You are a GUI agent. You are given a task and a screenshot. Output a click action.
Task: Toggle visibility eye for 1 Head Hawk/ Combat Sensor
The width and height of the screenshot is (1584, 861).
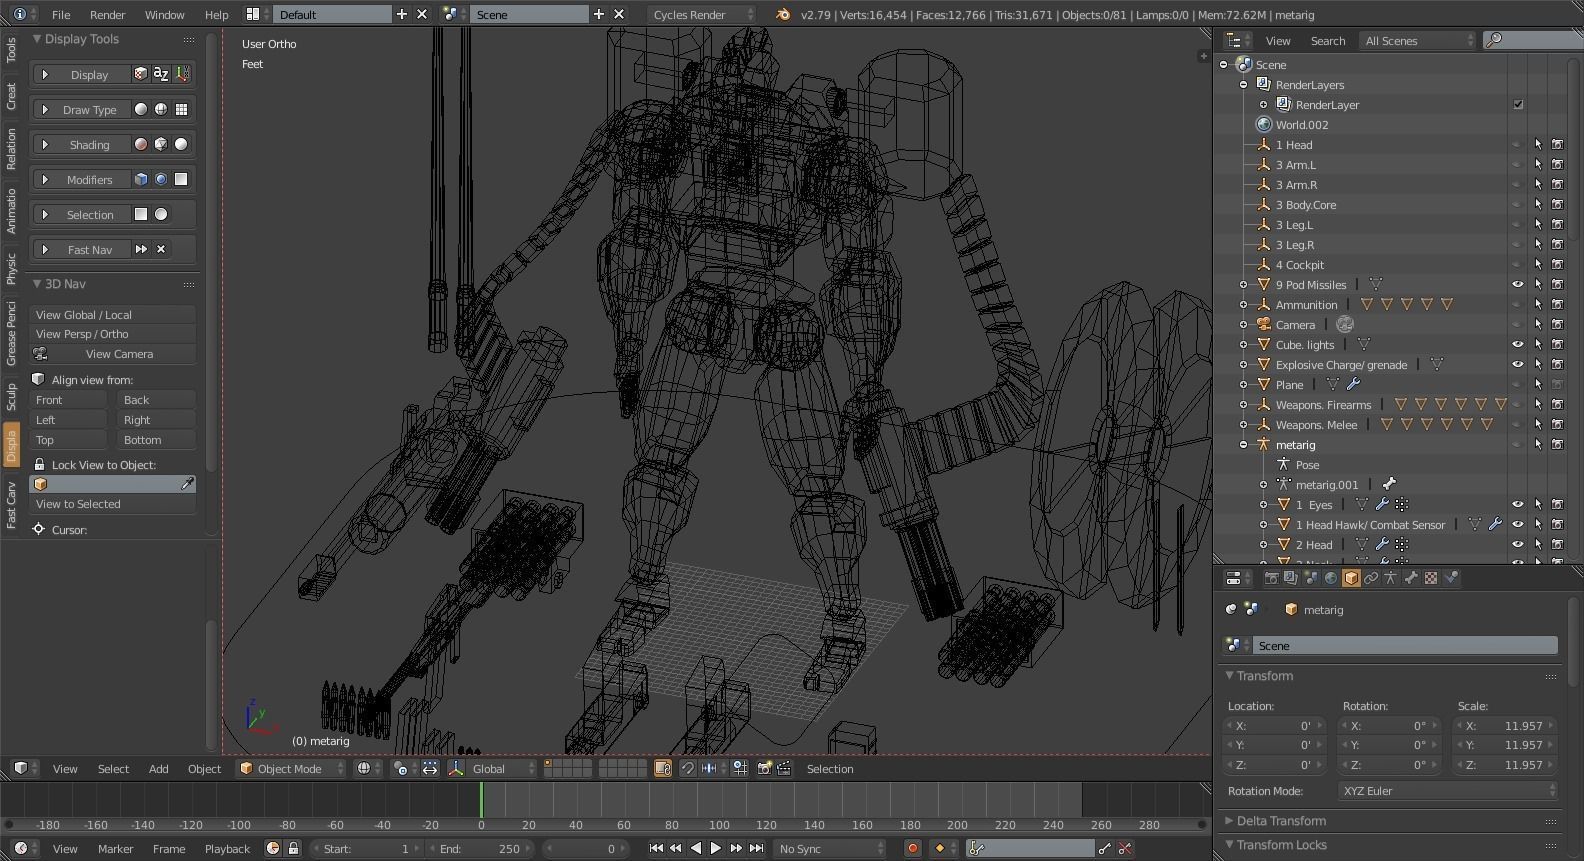point(1517,524)
